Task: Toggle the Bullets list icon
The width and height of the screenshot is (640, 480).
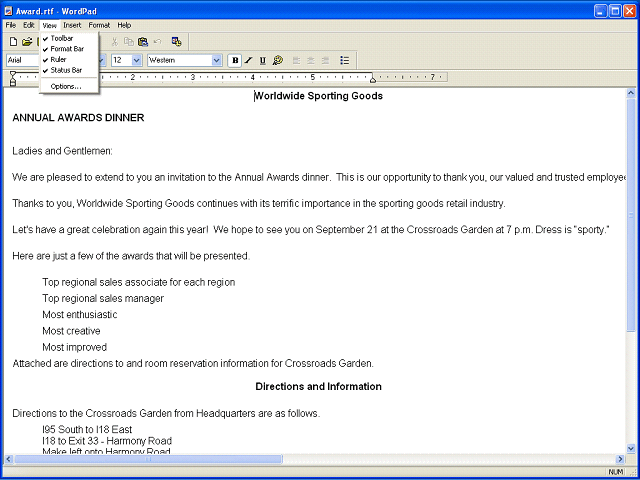Action: pyautogui.click(x=344, y=60)
